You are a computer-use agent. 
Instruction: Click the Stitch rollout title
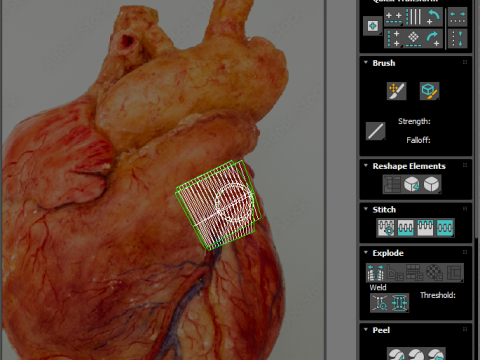click(x=384, y=210)
